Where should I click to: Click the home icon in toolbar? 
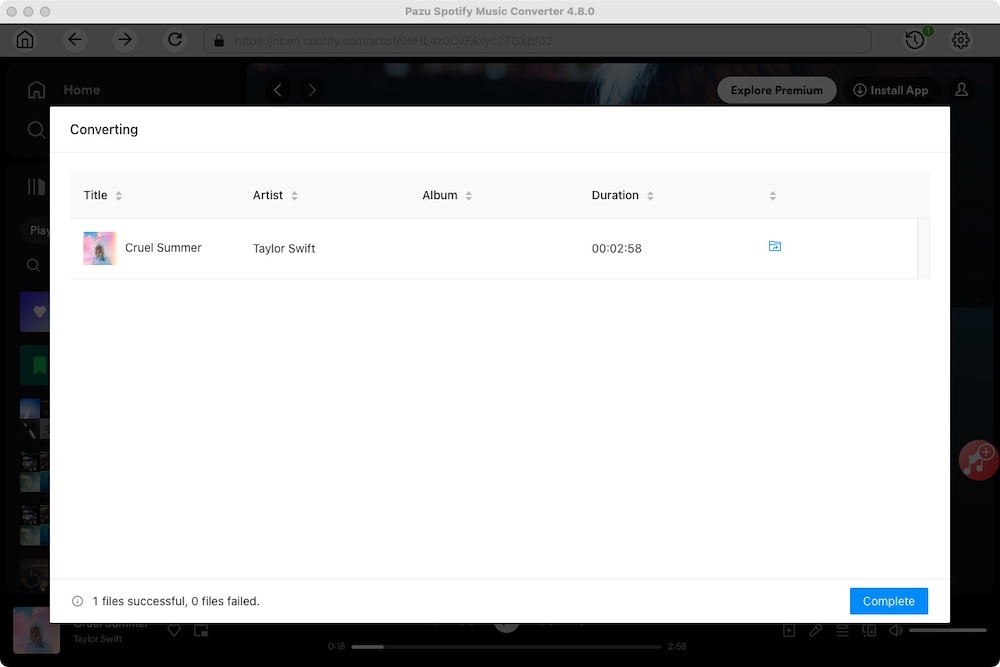click(x=25, y=40)
